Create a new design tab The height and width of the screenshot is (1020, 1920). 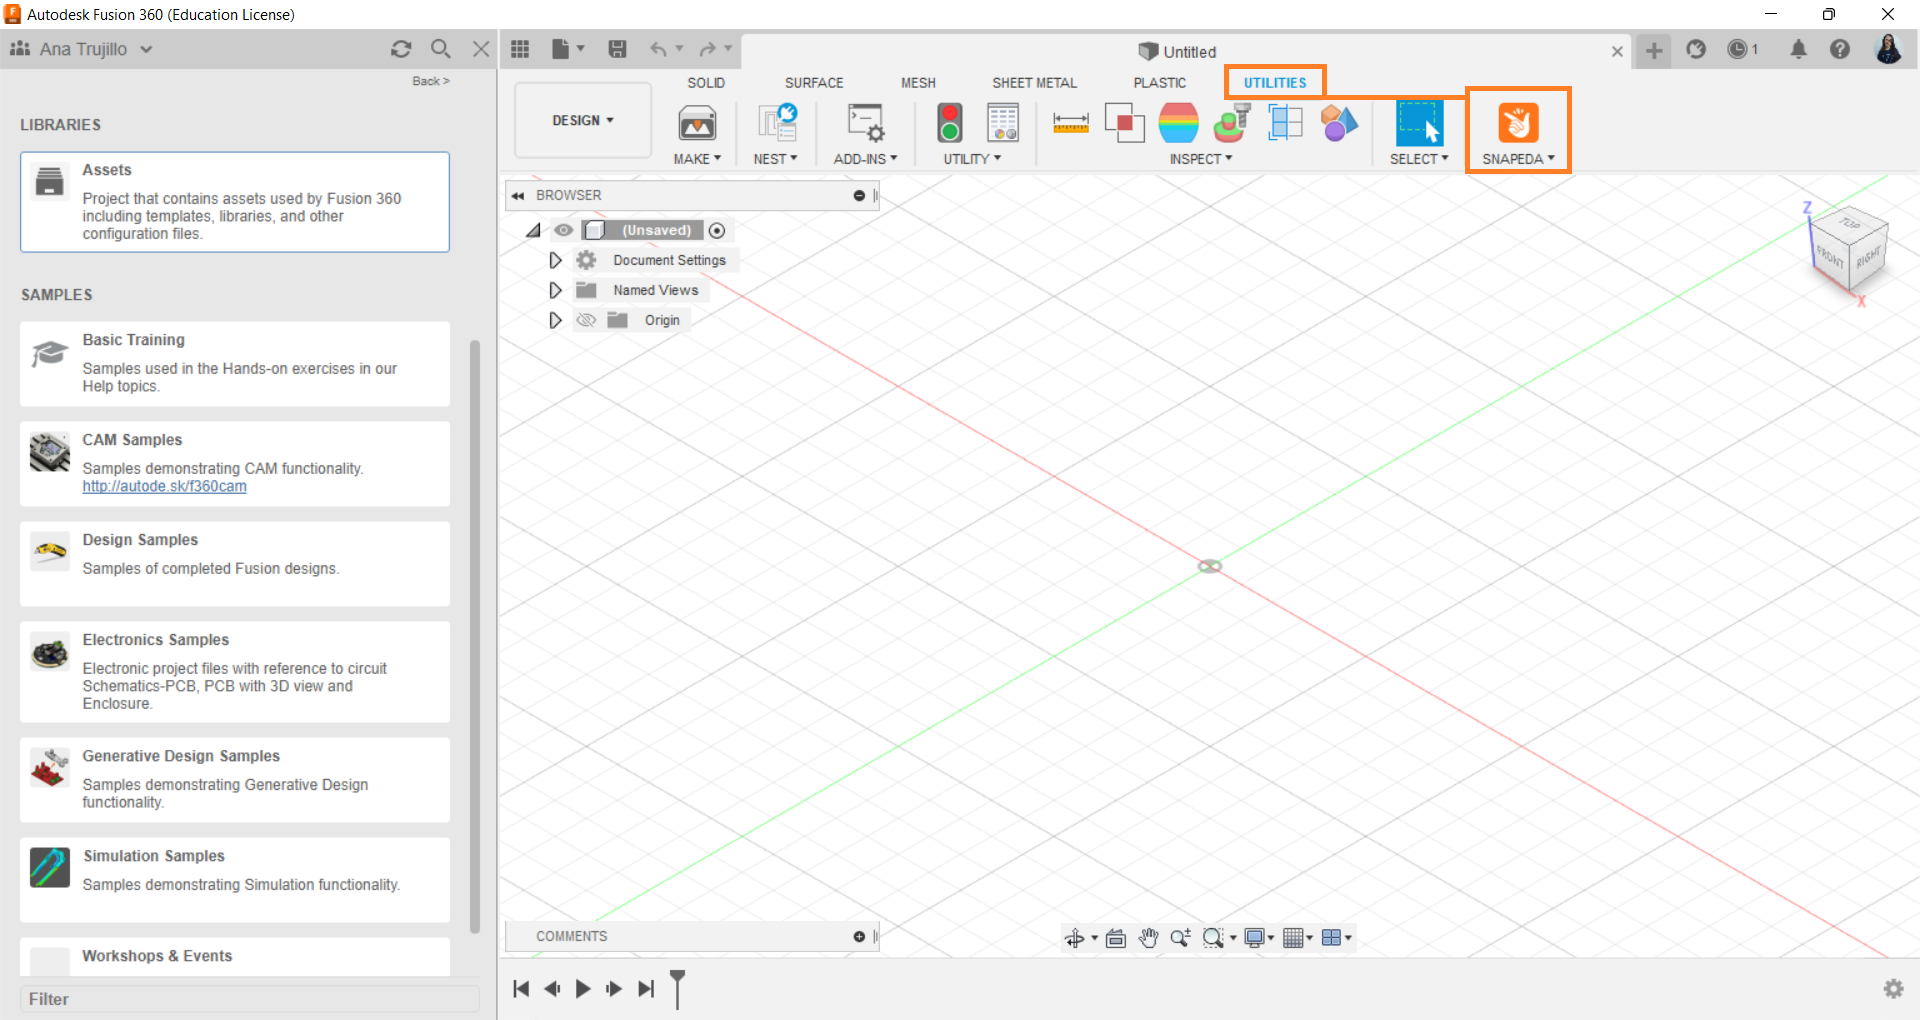pyautogui.click(x=1654, y=50)
